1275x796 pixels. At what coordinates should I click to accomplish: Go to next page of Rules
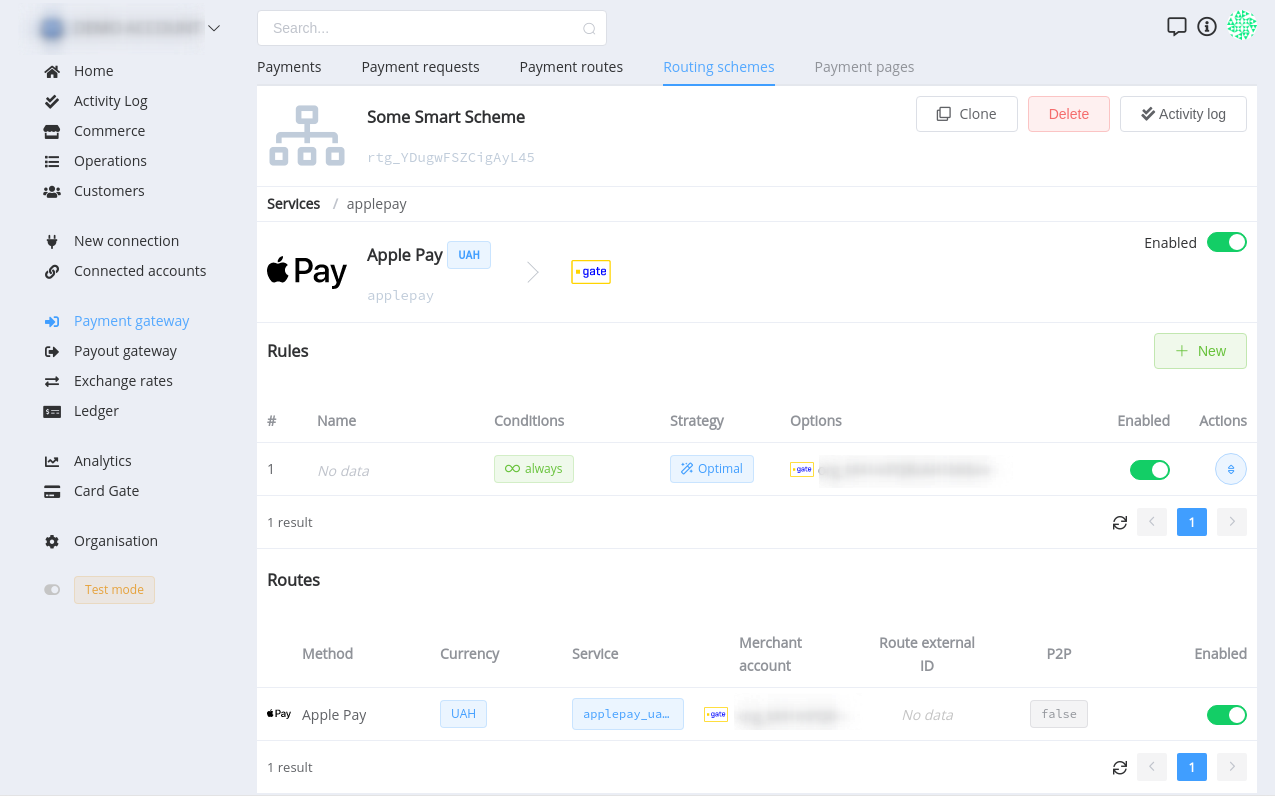tap(1232, 522)
